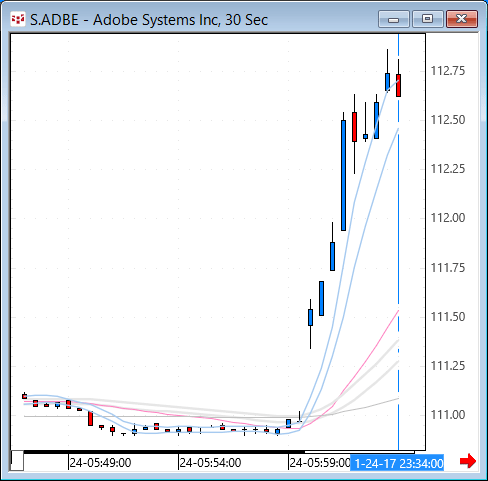Screen dimensions: 488x481
Task: Click the 112.00 price label
Action: [x=448, y=218]
